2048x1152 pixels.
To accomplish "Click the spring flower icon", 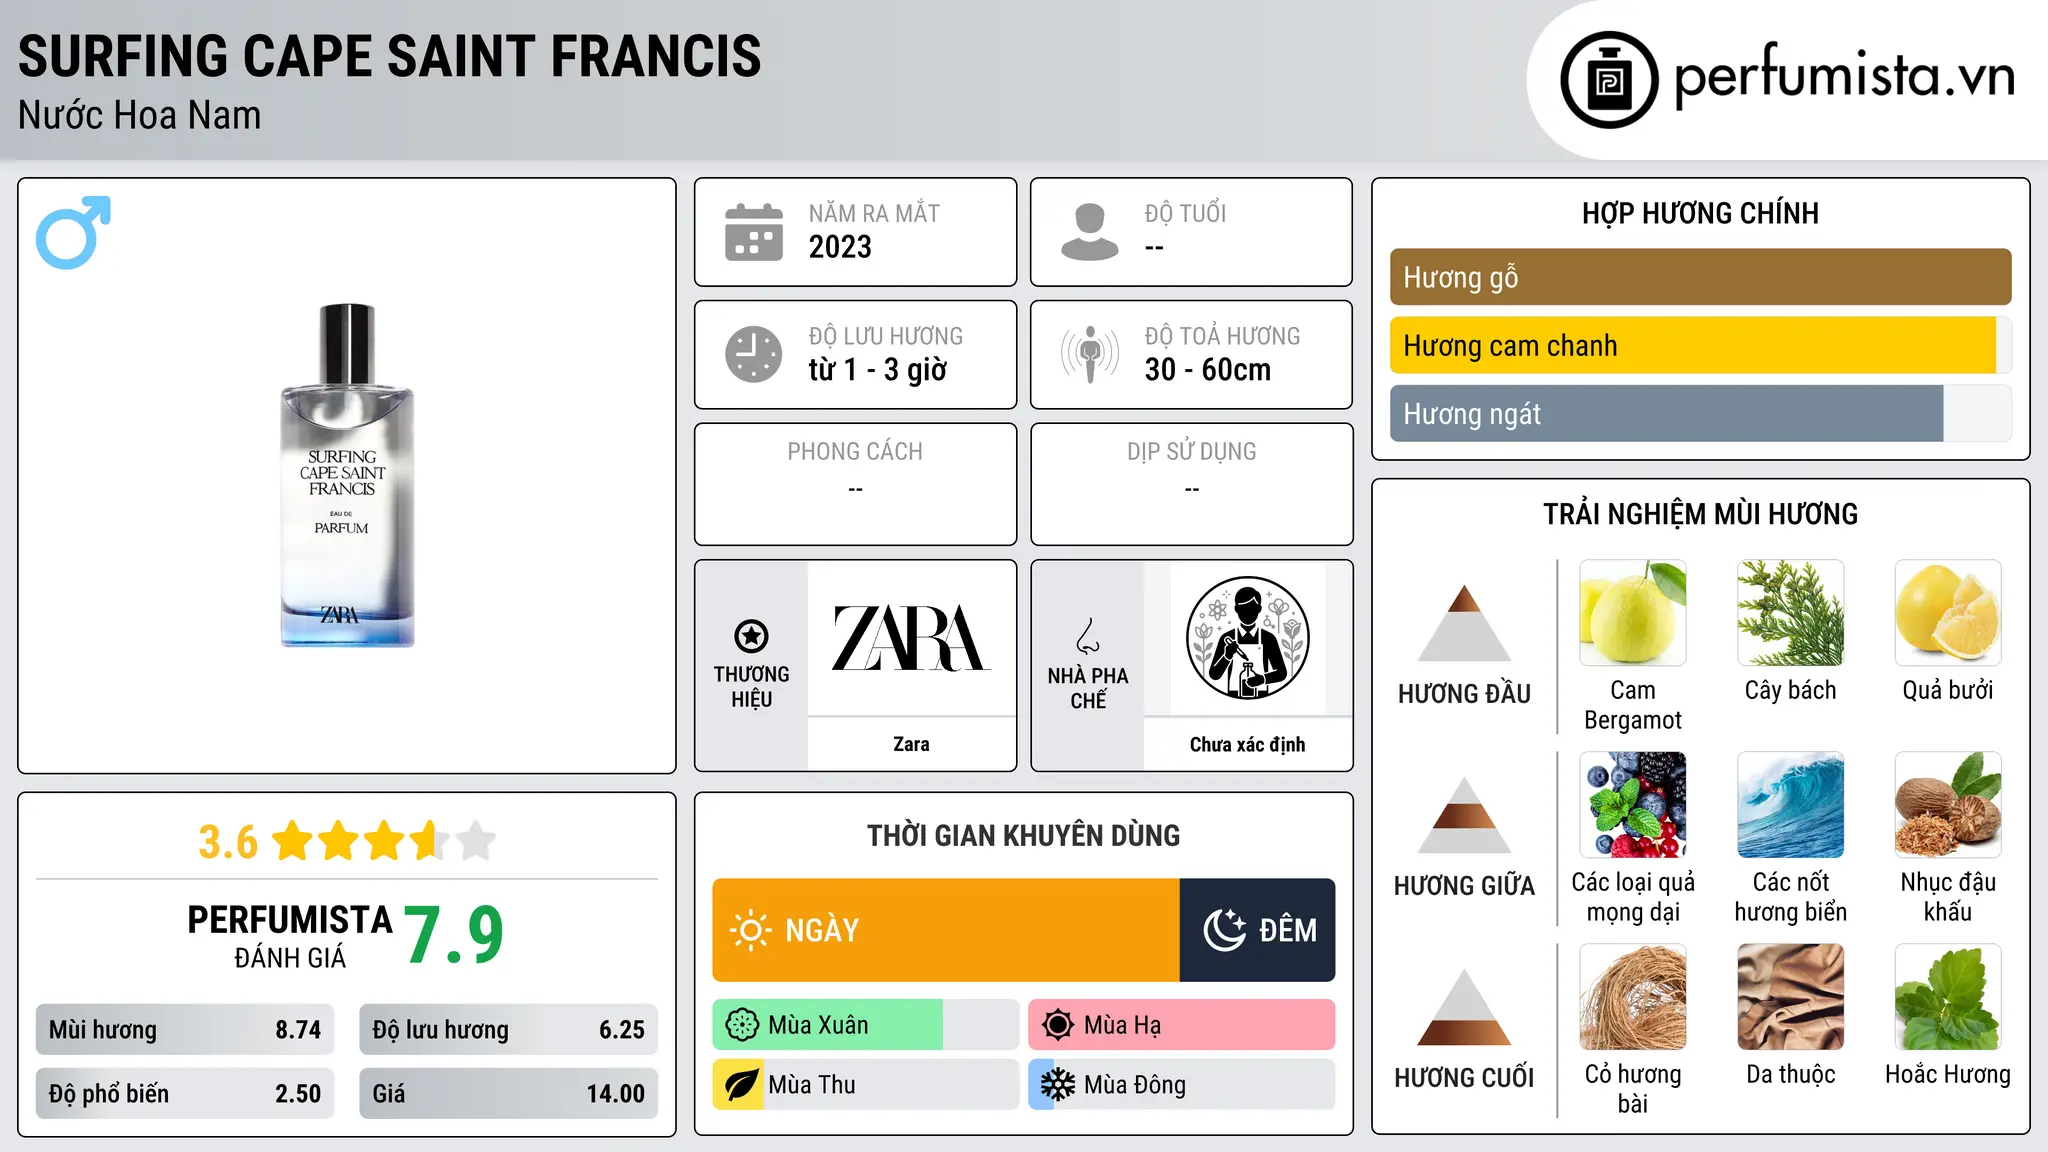I will [x=742, y=1025].
